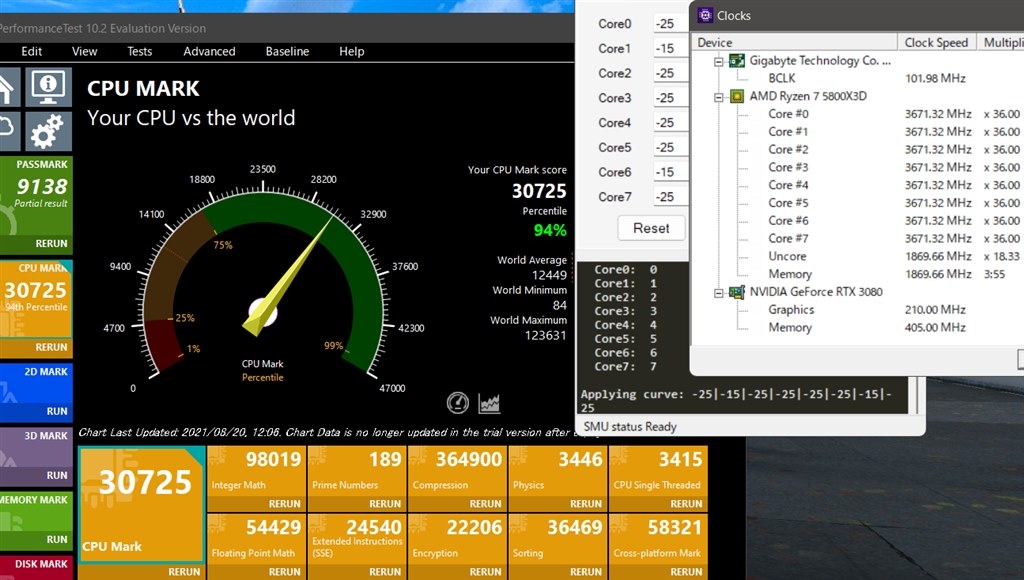
Task: Click the World Average value 12449
Action: tap(549, 275)
